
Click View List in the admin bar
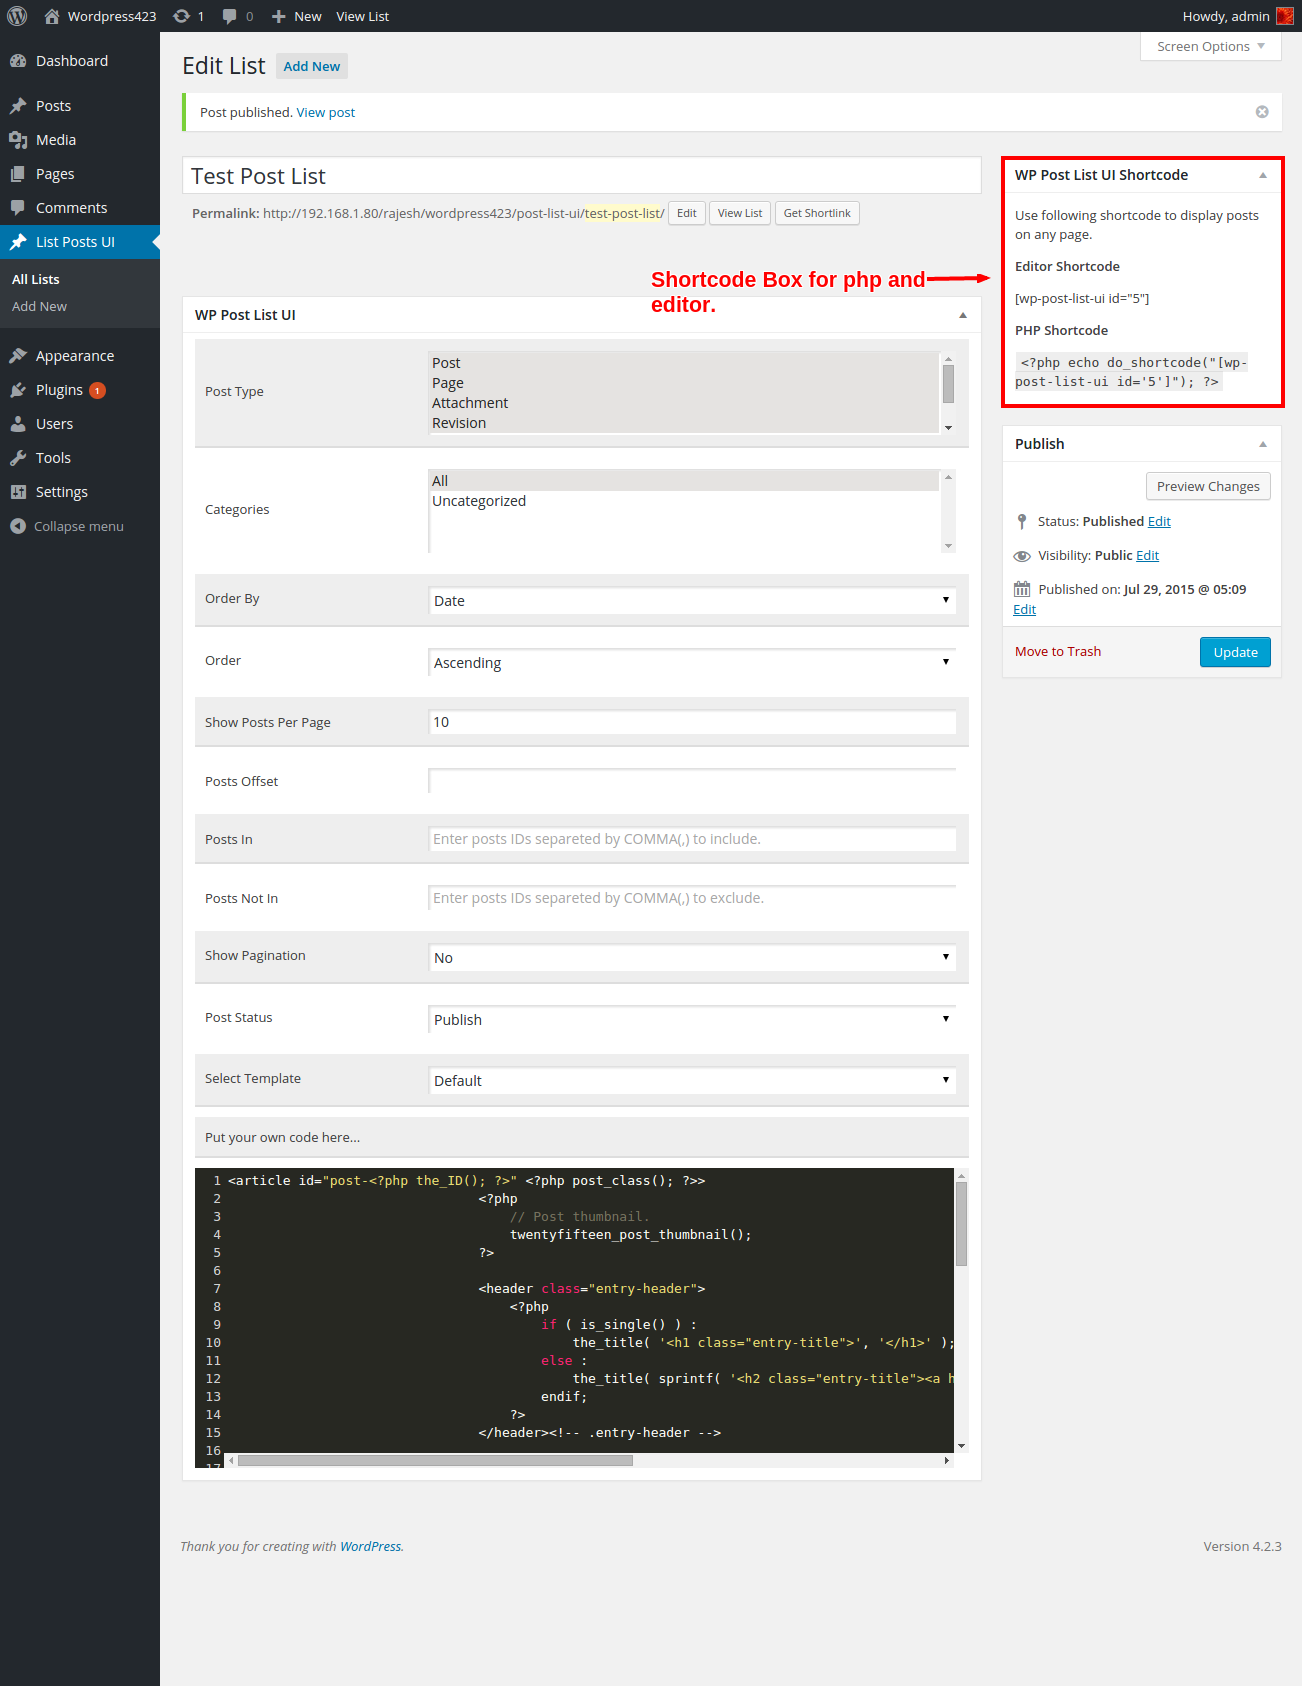362,16
